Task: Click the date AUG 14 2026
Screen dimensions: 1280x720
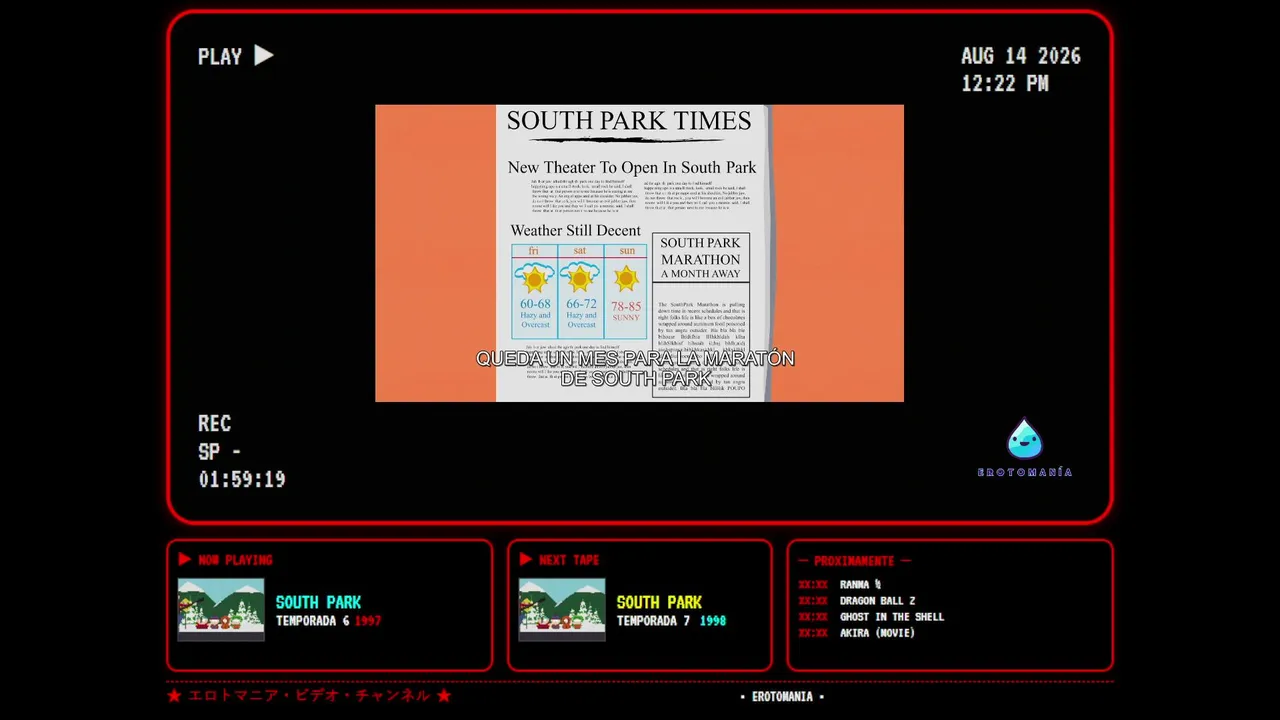Action: point(1021,56)
